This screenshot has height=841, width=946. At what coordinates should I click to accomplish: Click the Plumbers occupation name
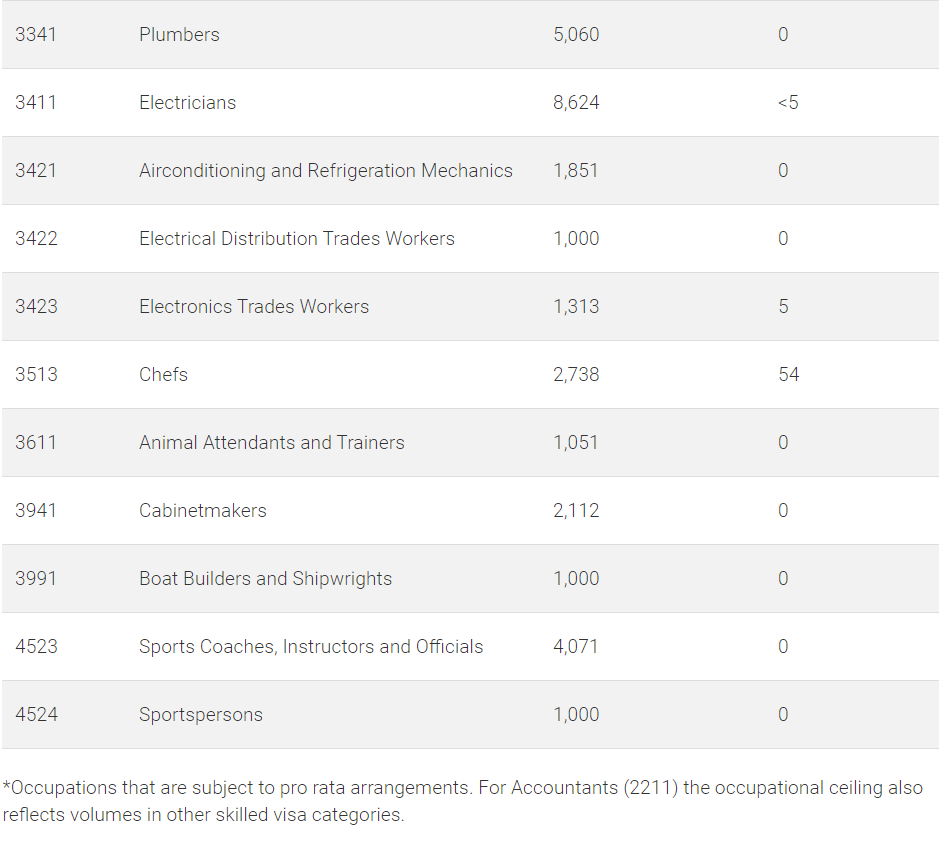pos(179,34)
